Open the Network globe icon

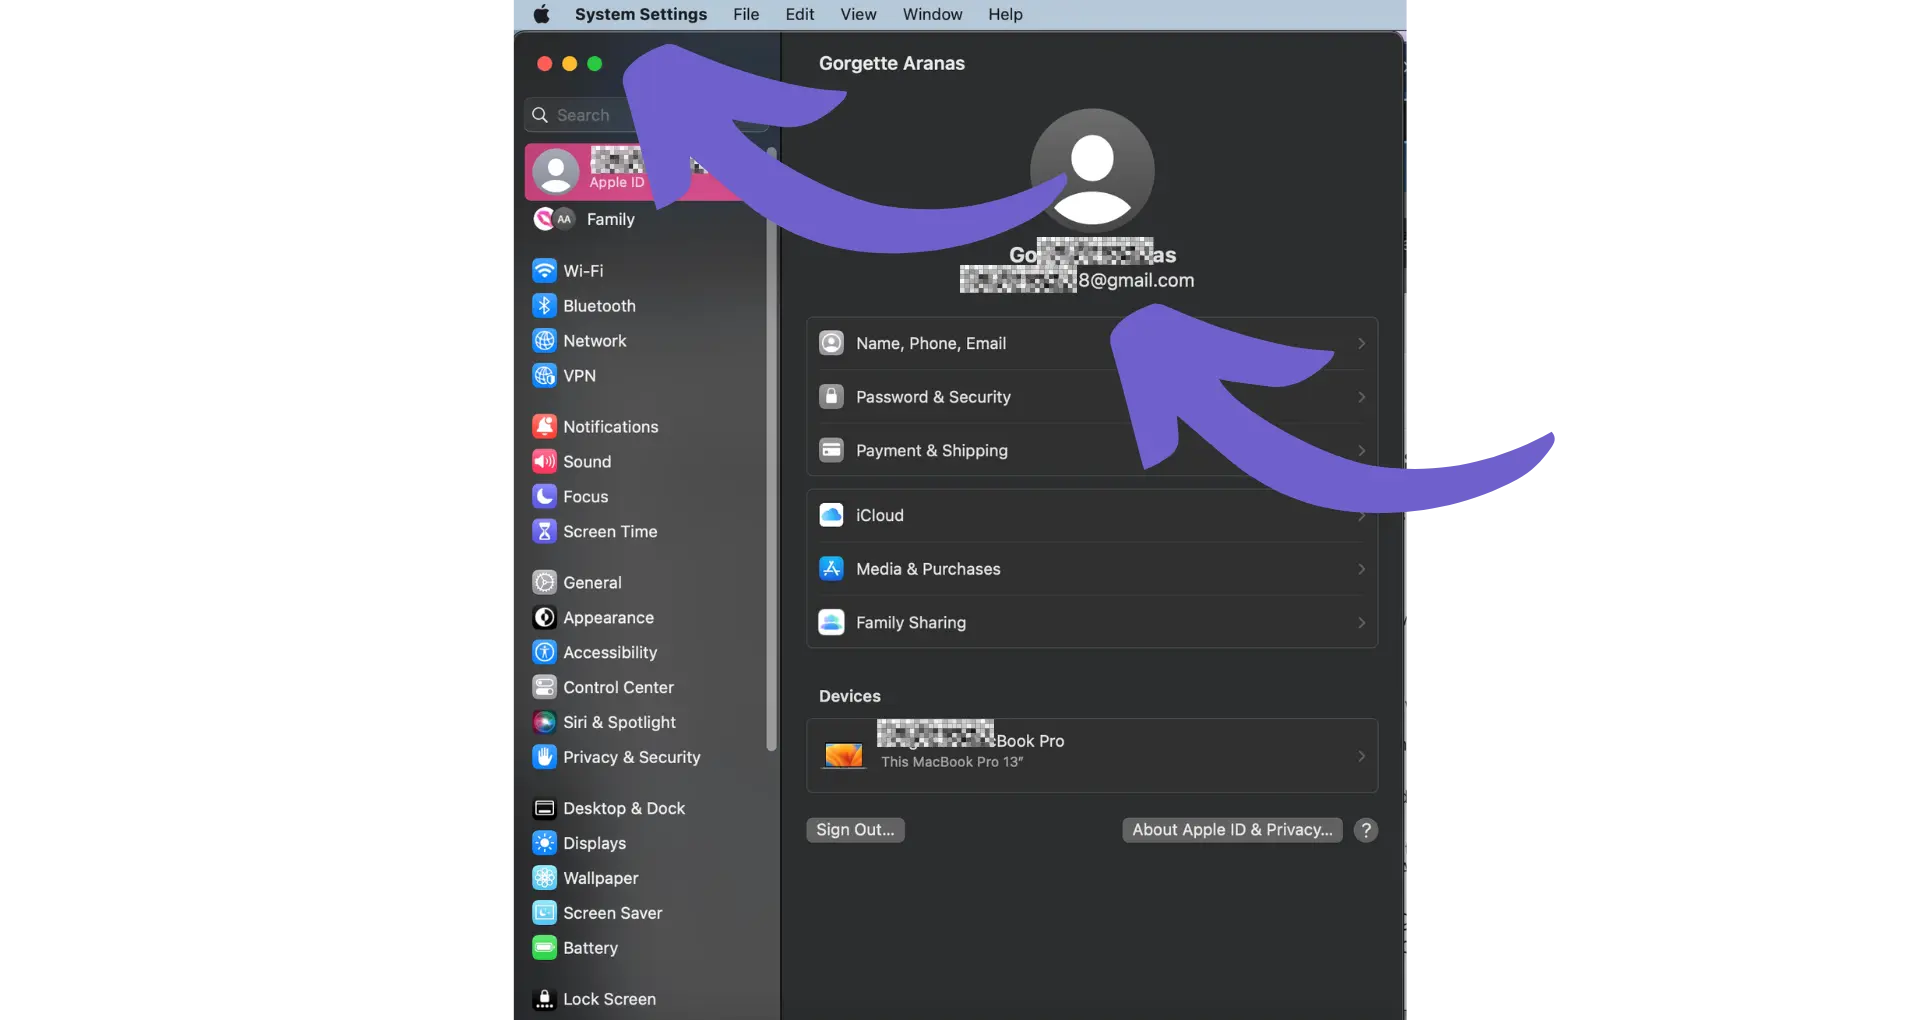[x=544, y=341]
